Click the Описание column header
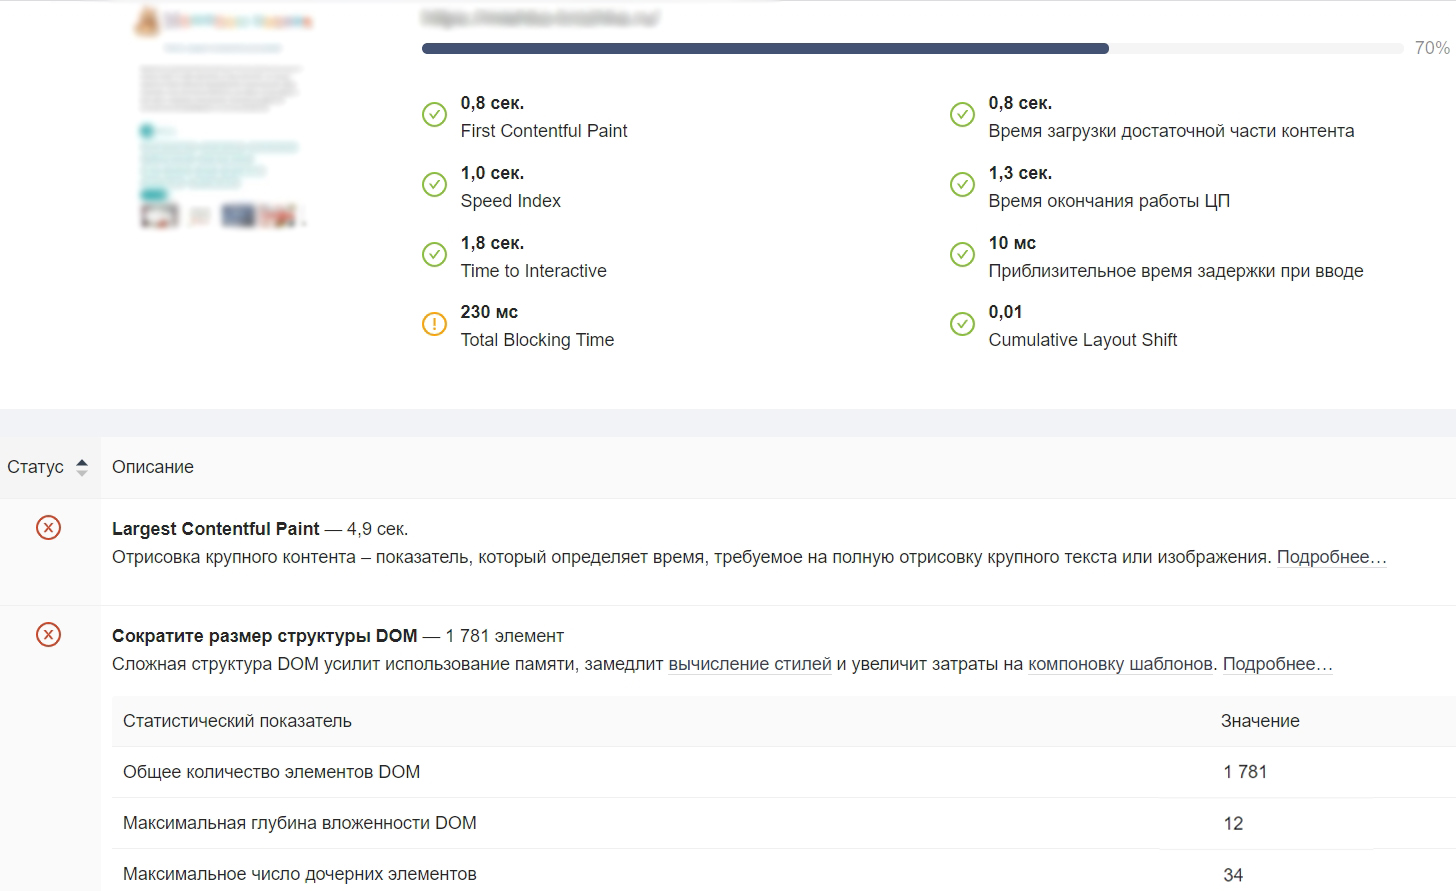Viewport: 1456px width, 891px height. click(153, 467)
